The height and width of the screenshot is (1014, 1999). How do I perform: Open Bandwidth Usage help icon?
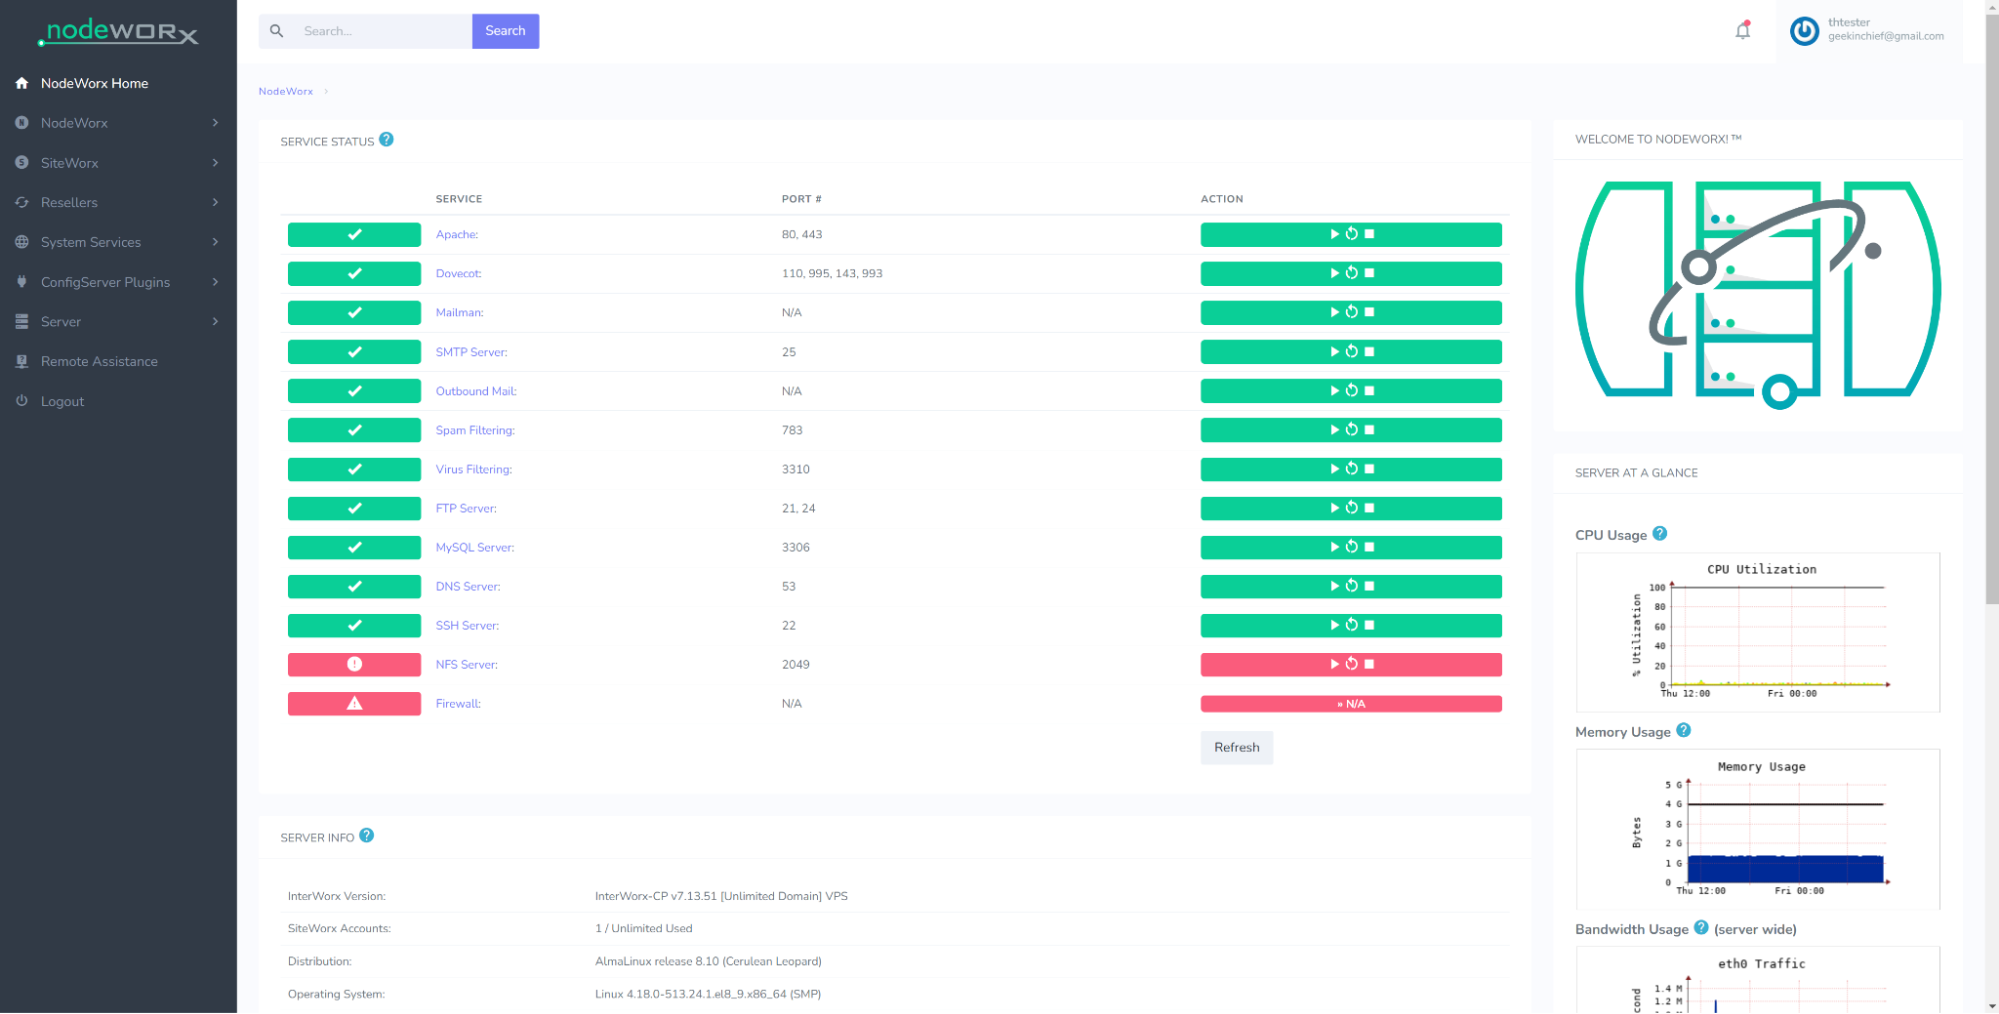click(1701, 928)
